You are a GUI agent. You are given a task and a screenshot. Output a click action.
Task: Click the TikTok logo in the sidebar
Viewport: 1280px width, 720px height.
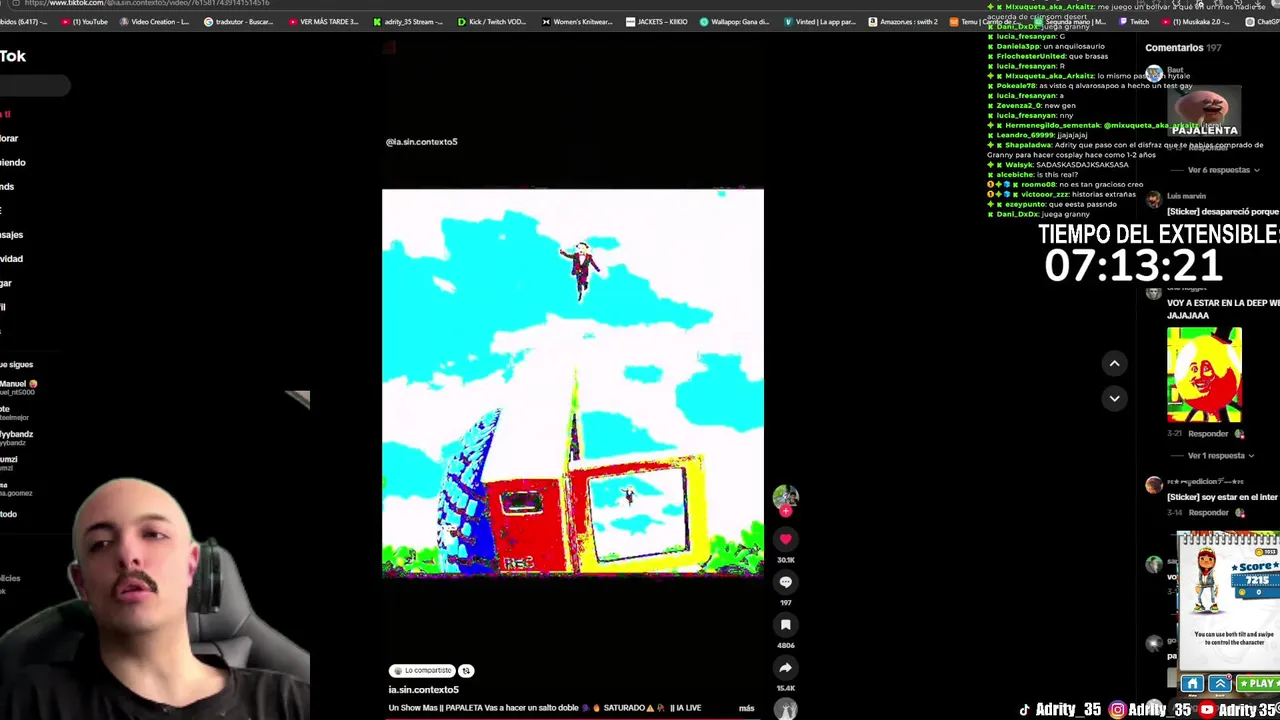click(x=13, y=56)
